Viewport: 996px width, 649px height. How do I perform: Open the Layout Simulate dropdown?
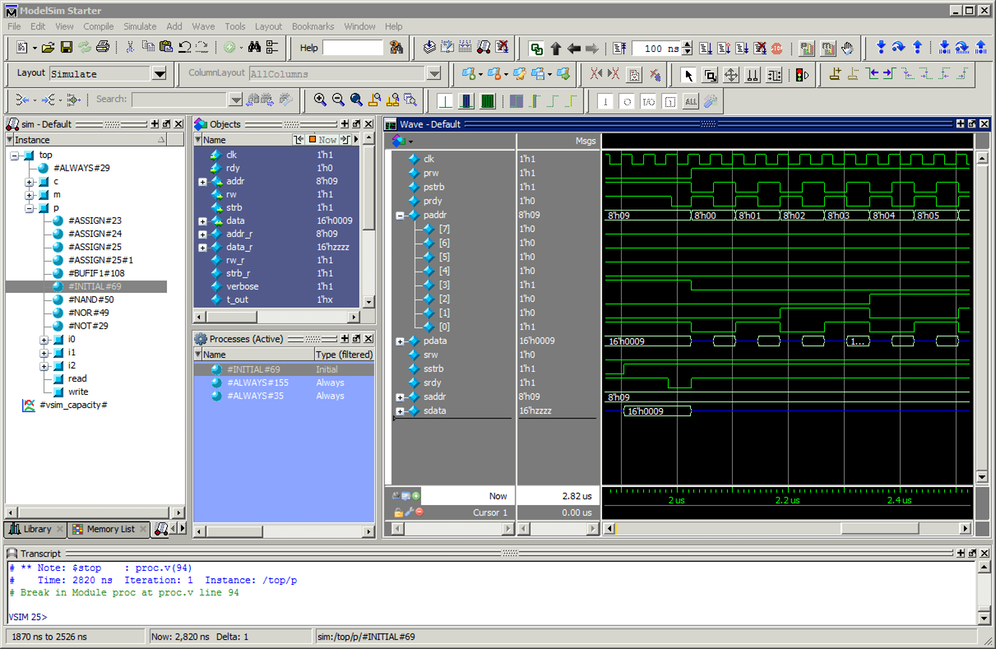tap(159, 74)
